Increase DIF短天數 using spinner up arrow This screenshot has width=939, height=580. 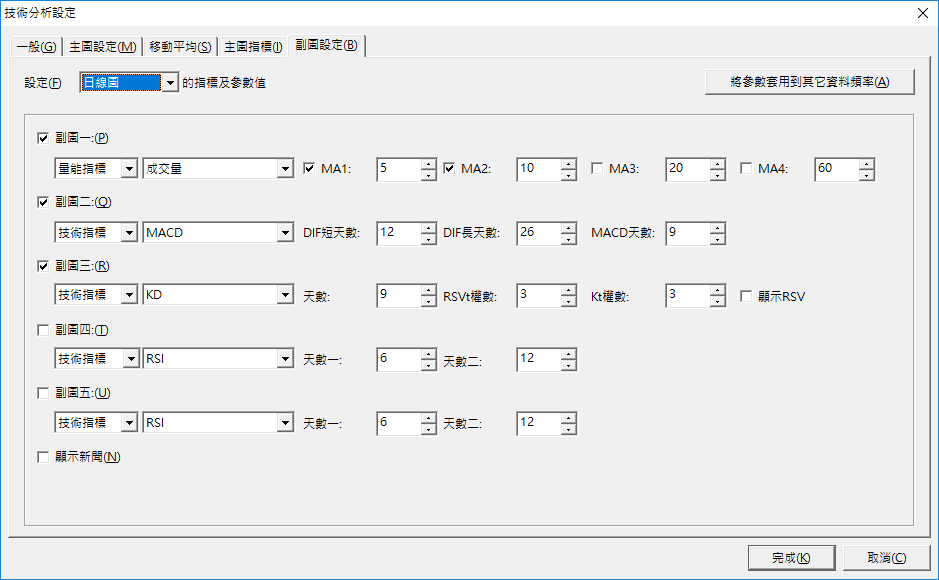pyautogui.click(x=429, y=228)
